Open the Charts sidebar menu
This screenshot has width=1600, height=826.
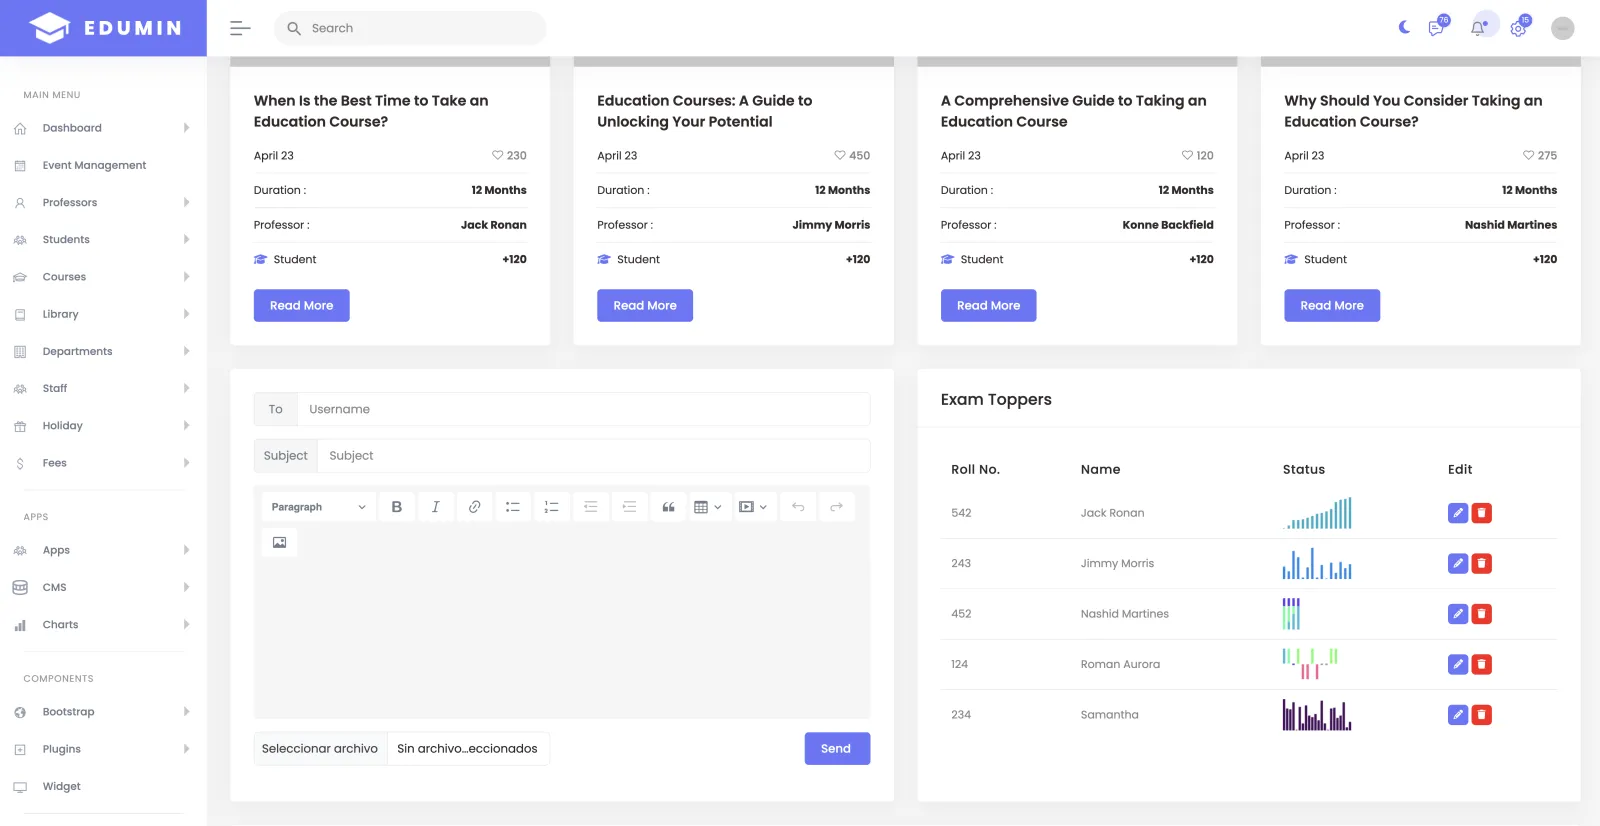(103, 625)
